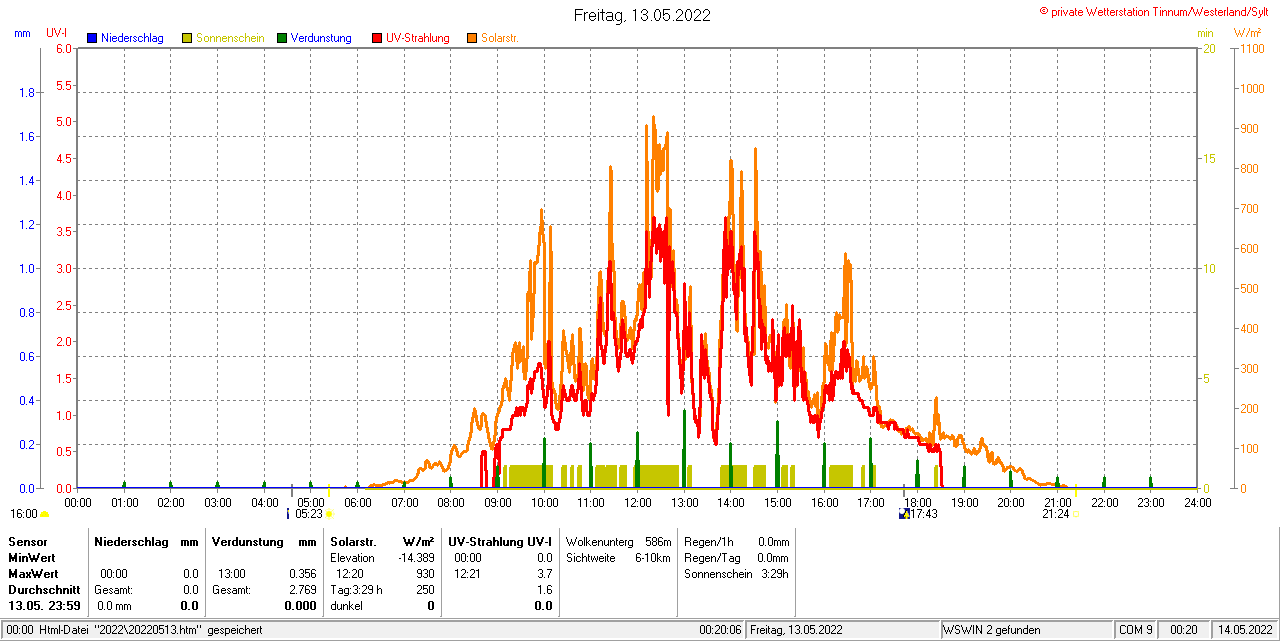Click the 24:00 tick on the time axis
This screenshot has width=1280, height=641.
point(1197,502)
